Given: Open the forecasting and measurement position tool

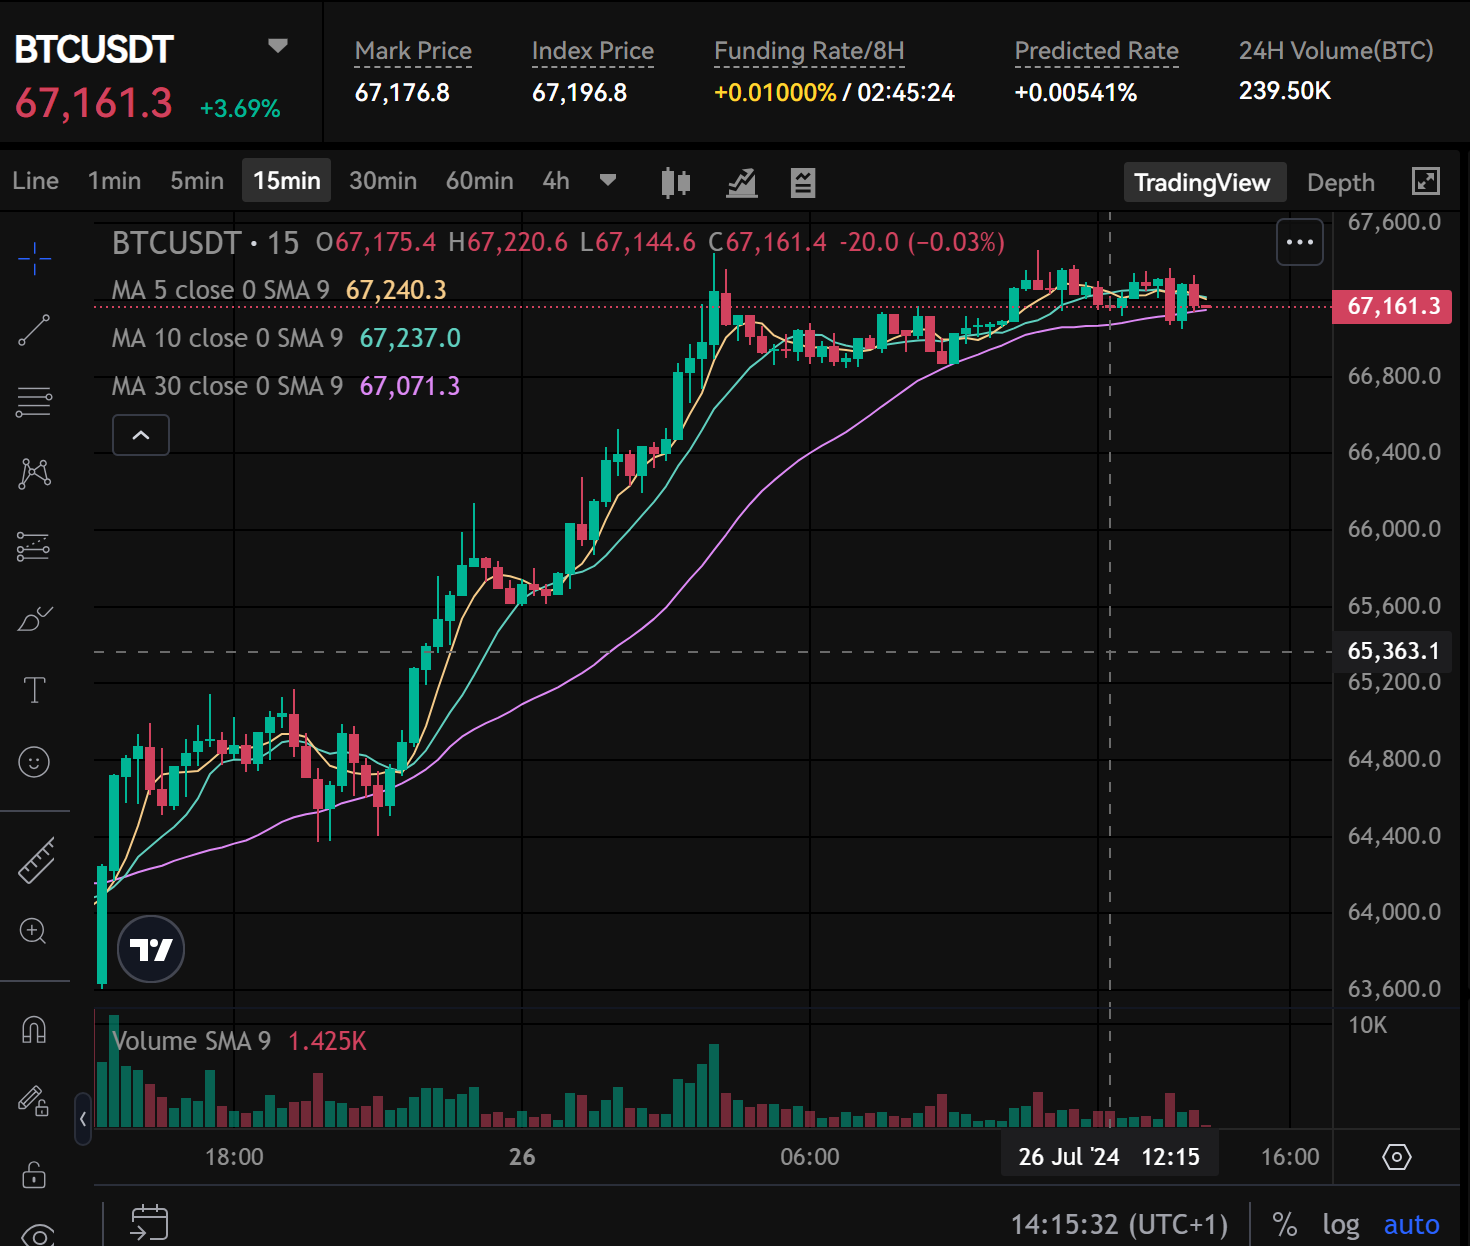Looking at the screenshot, I should 34,546.
